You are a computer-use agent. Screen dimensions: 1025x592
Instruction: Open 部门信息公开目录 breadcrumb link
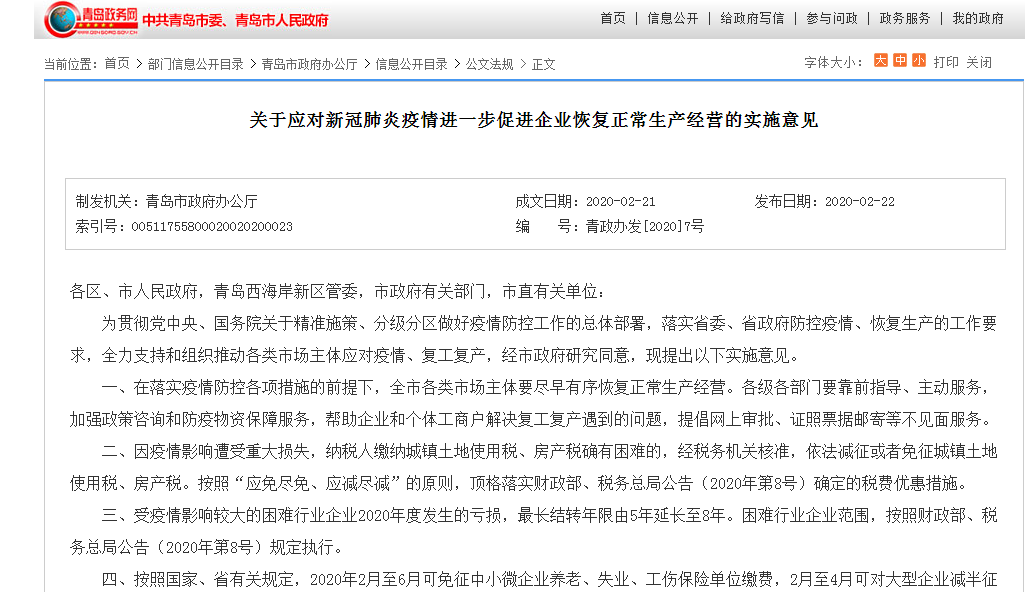point(195,64)
